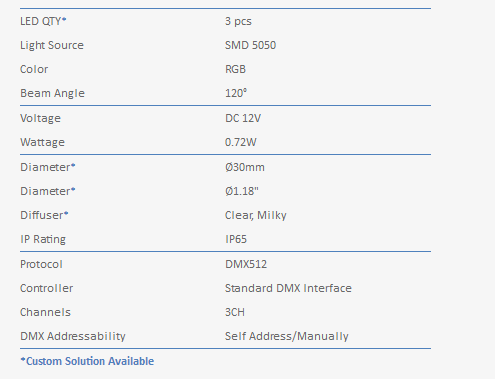This screenshot has height=379, width=495.
Task: Select the Beam Angle label
Action: (52, 93)
